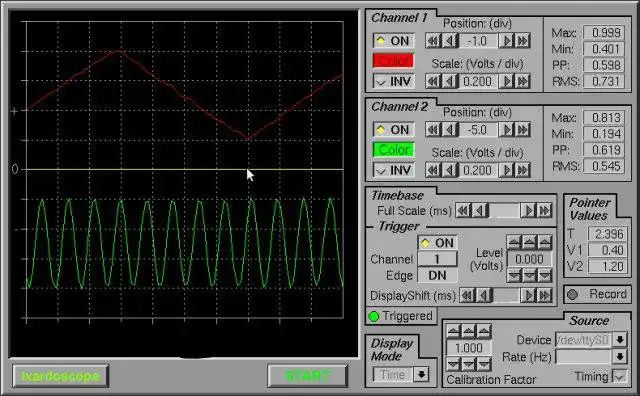Fast-decrease Channel 2 position with double-left arrow

click(433, 130)
